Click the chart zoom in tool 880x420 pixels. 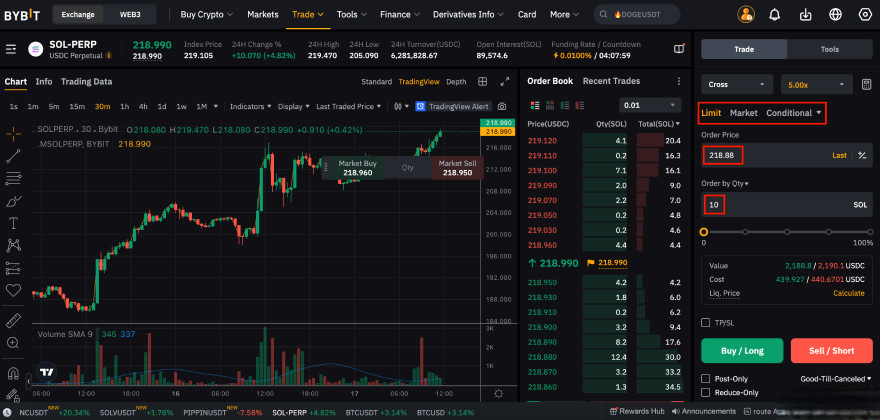coord(13,343)
